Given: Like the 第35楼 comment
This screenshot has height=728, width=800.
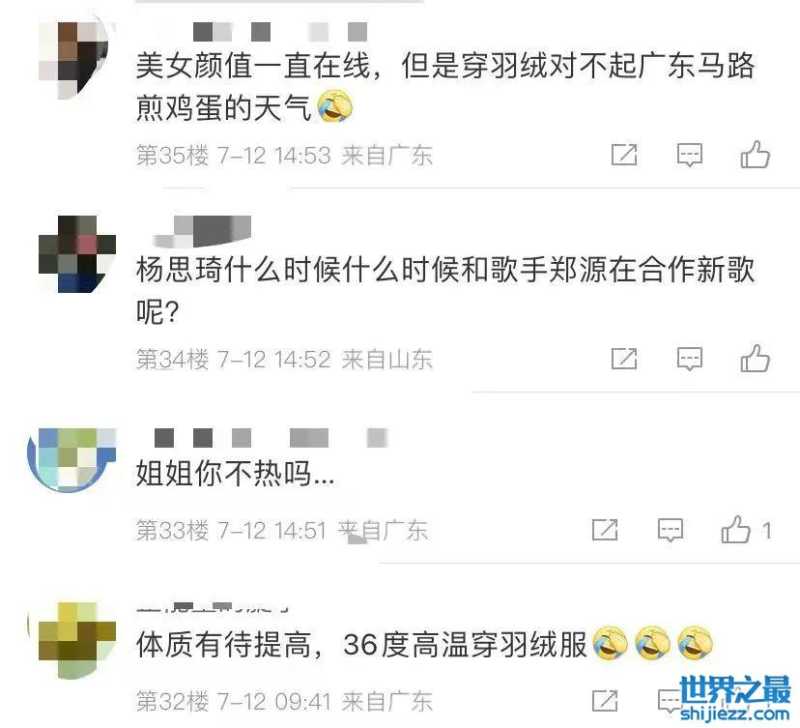Looking at the screenshot, I should 755,154.
